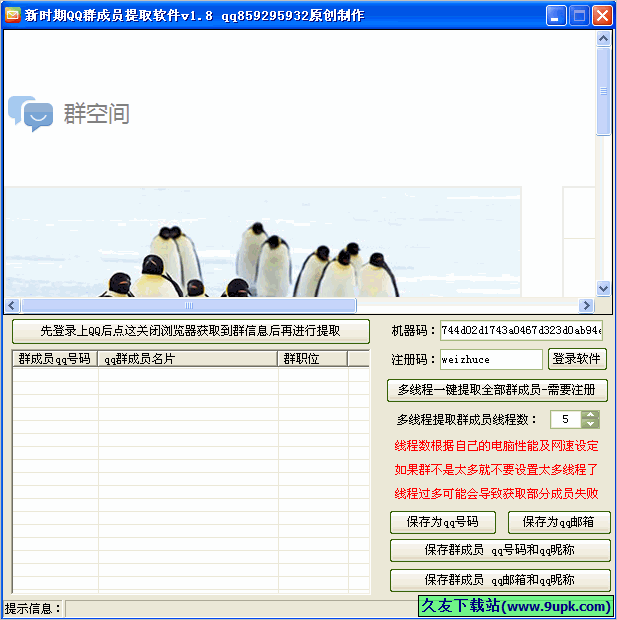Click 保存群成员 qq号码和qq昵称 button
617x620 pixels.
(x=500, y=550)
